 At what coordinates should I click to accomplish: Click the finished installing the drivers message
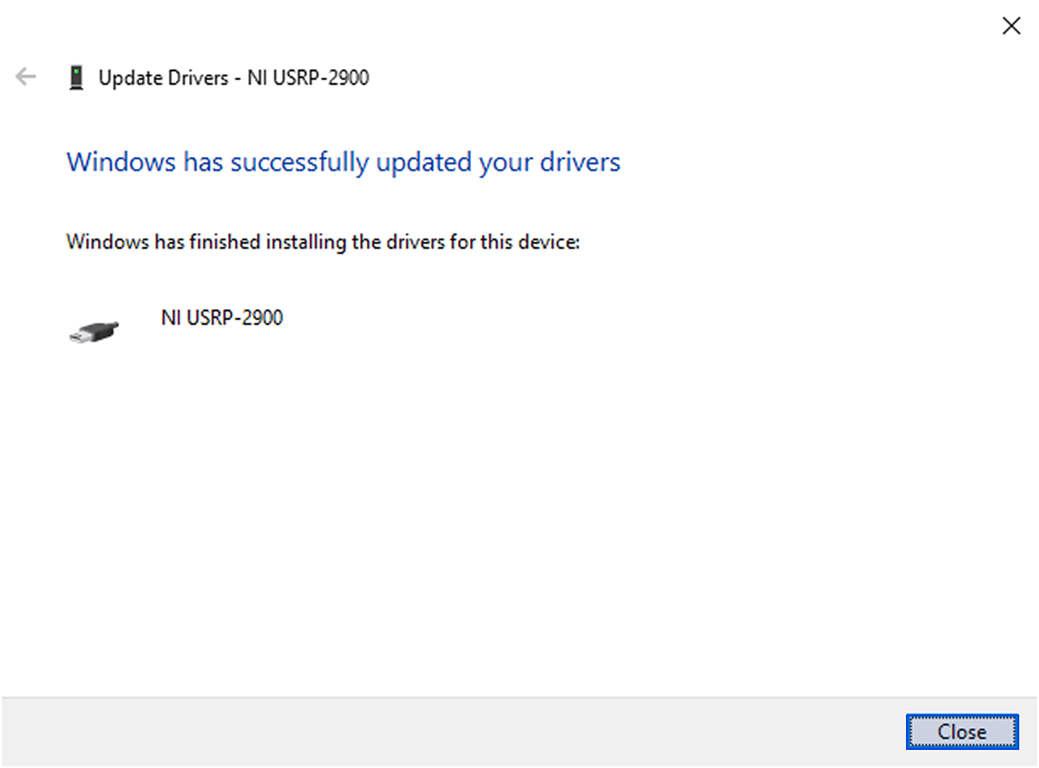[322, 242]
